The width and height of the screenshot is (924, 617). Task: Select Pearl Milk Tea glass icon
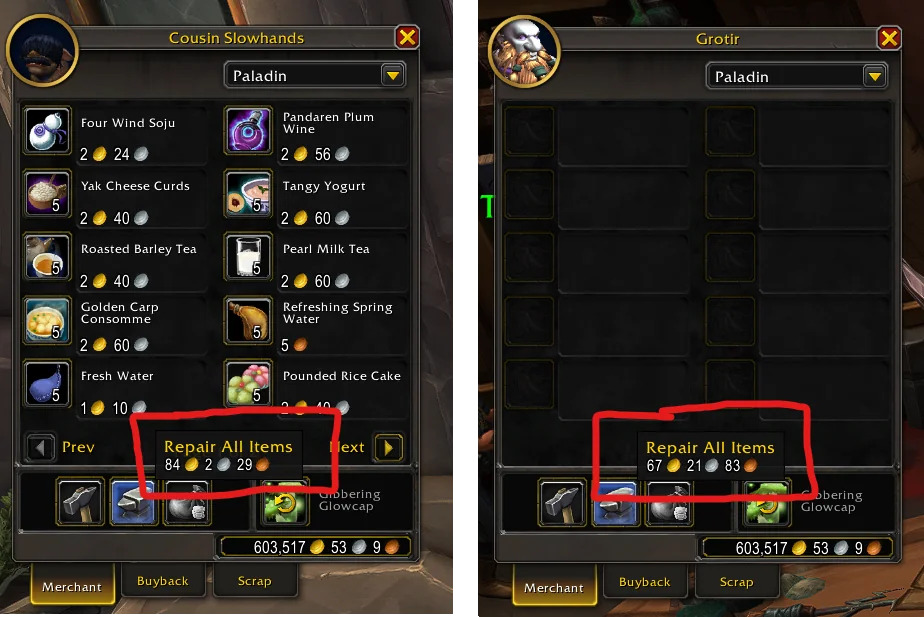point(249,256)
